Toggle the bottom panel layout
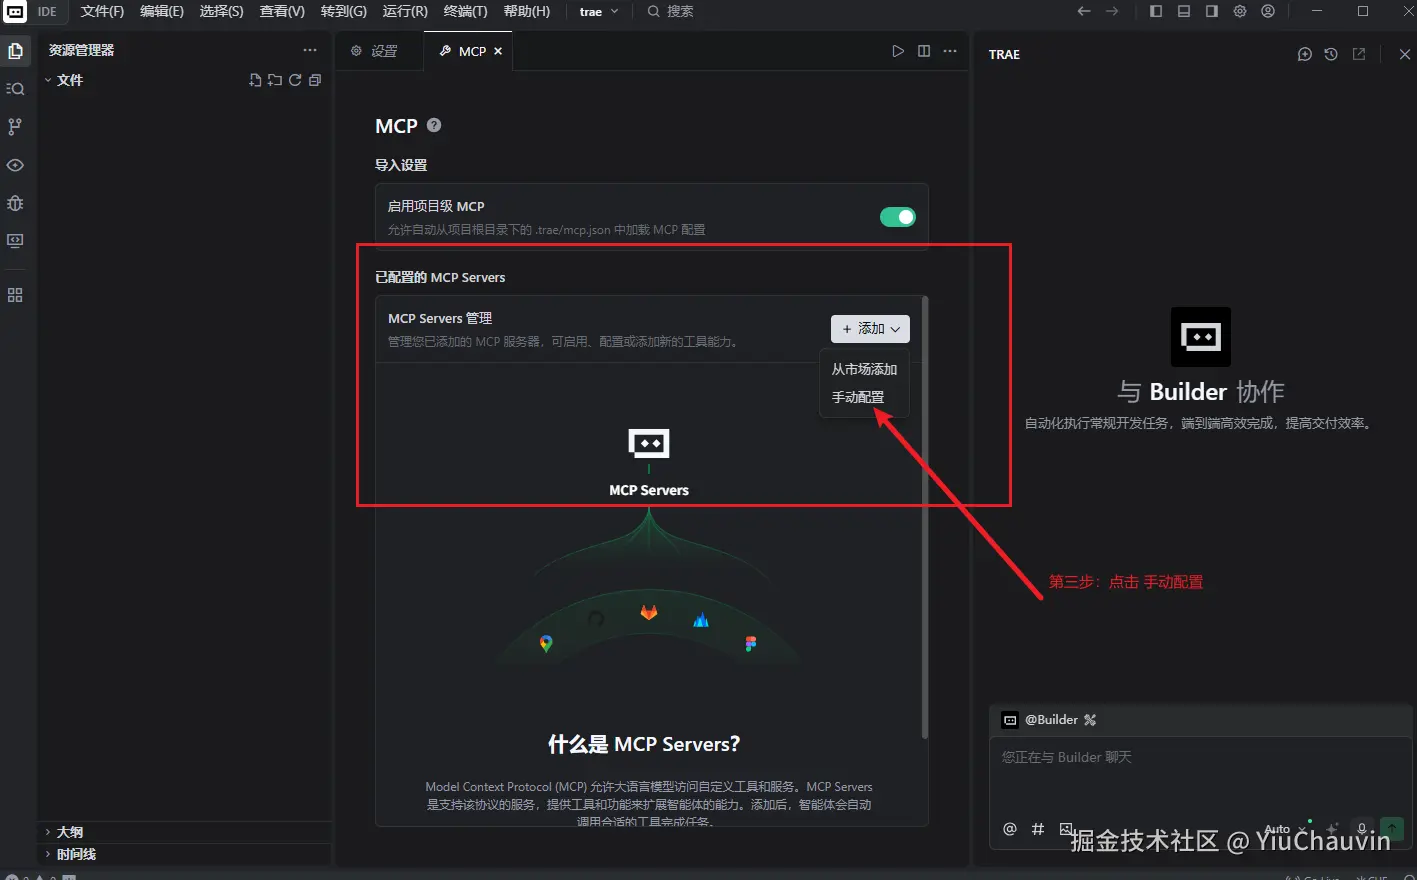Screen dimensions: 1417x880 [x=1184, y=11]
